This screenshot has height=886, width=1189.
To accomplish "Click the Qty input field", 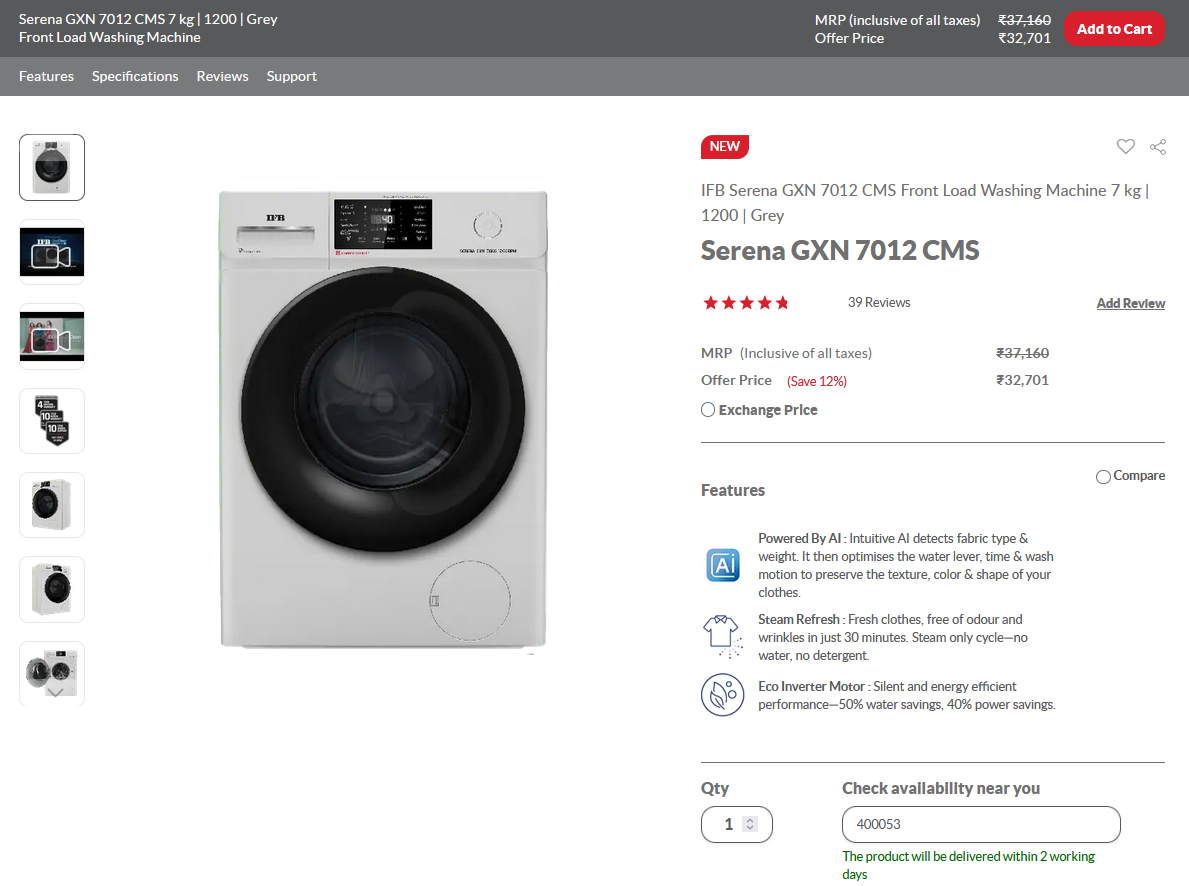I will [736, 825].
